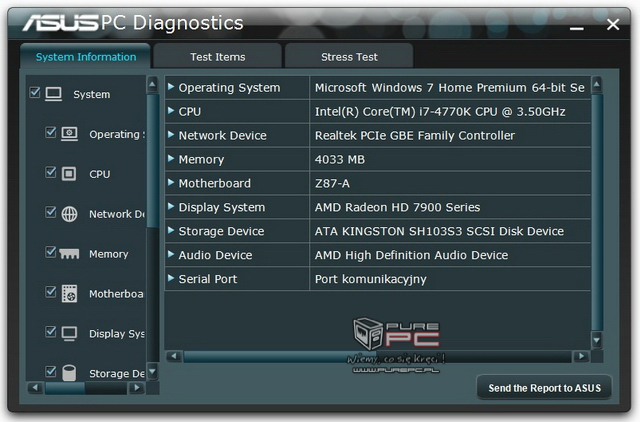Image resolution: width=640 pixels, height=422 pixels.
Task: Click the System laptop icon in sidebar
Action: pyautogui.click(x=53, y=94)
